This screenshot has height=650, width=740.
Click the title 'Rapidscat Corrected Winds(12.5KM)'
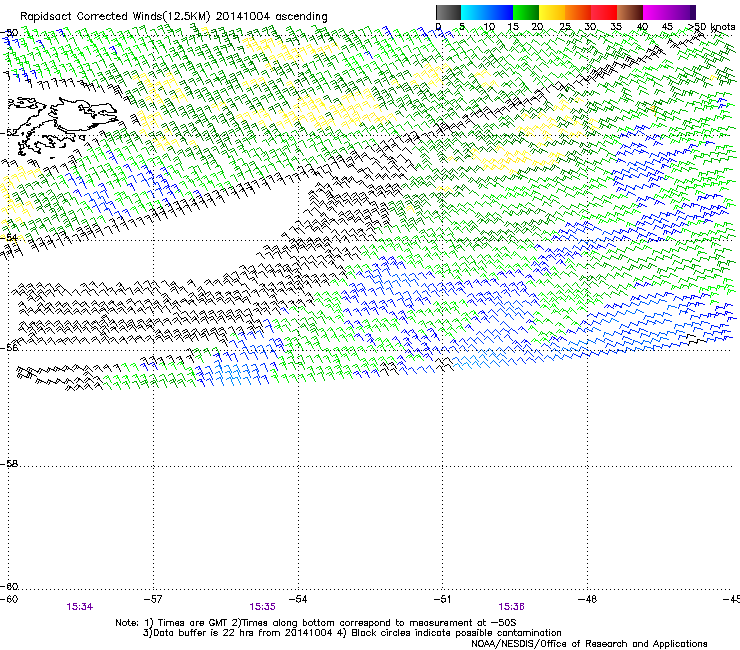[x=115, y=17]
